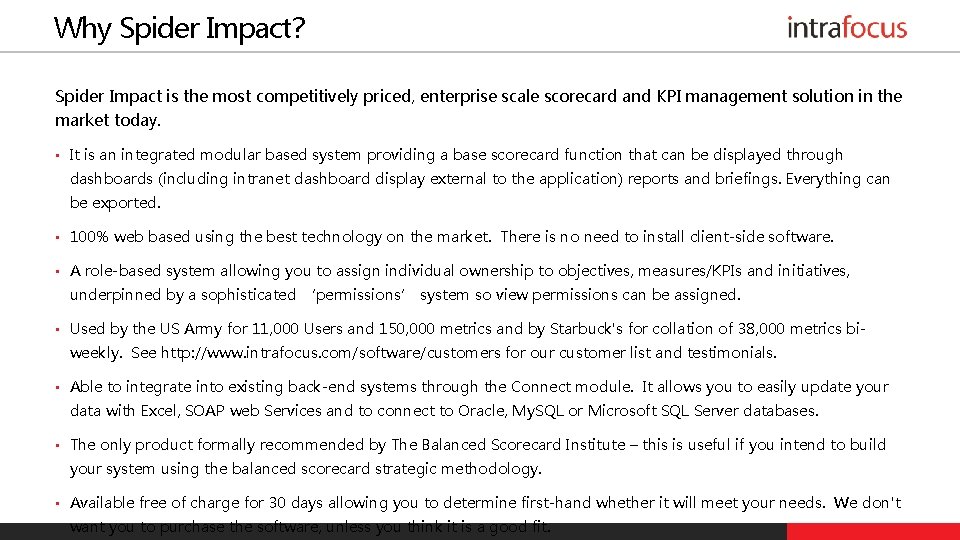Select the free 30 days trial bullet
The height and width of the screenshot is (540, 960).
tap(485, 503)
